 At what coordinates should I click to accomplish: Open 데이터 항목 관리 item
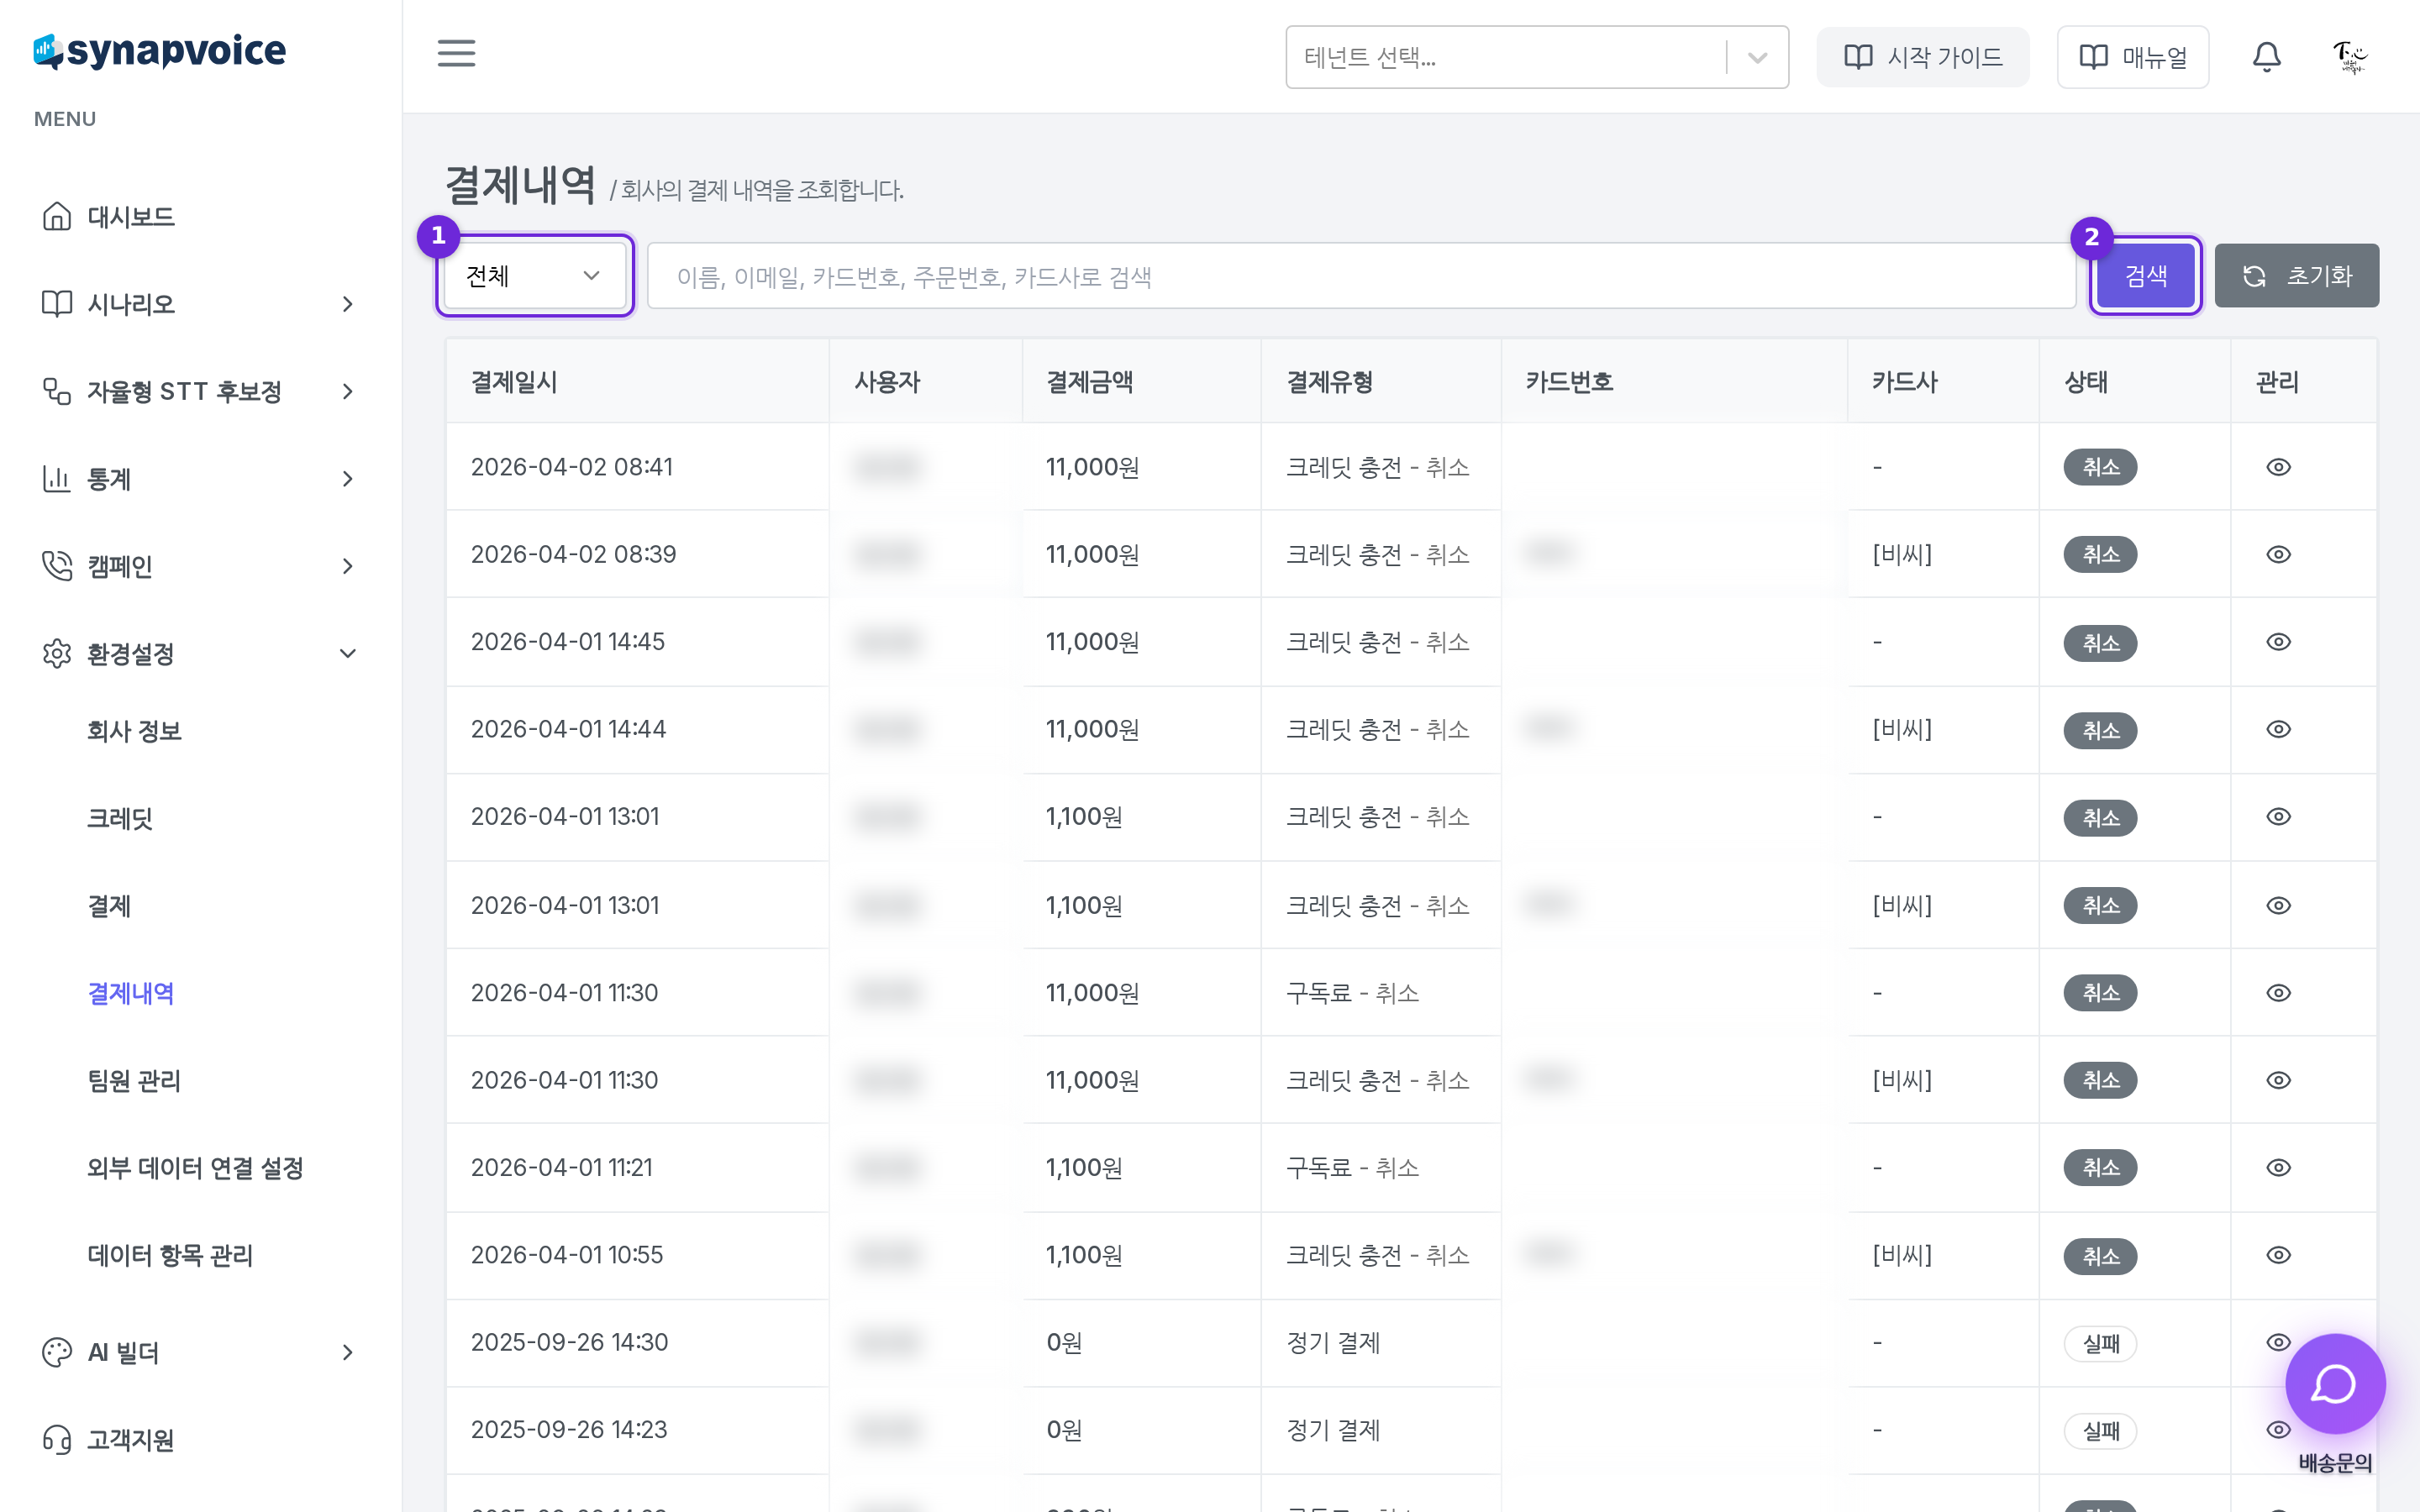pyautogui.click(x=170, y=1255)
